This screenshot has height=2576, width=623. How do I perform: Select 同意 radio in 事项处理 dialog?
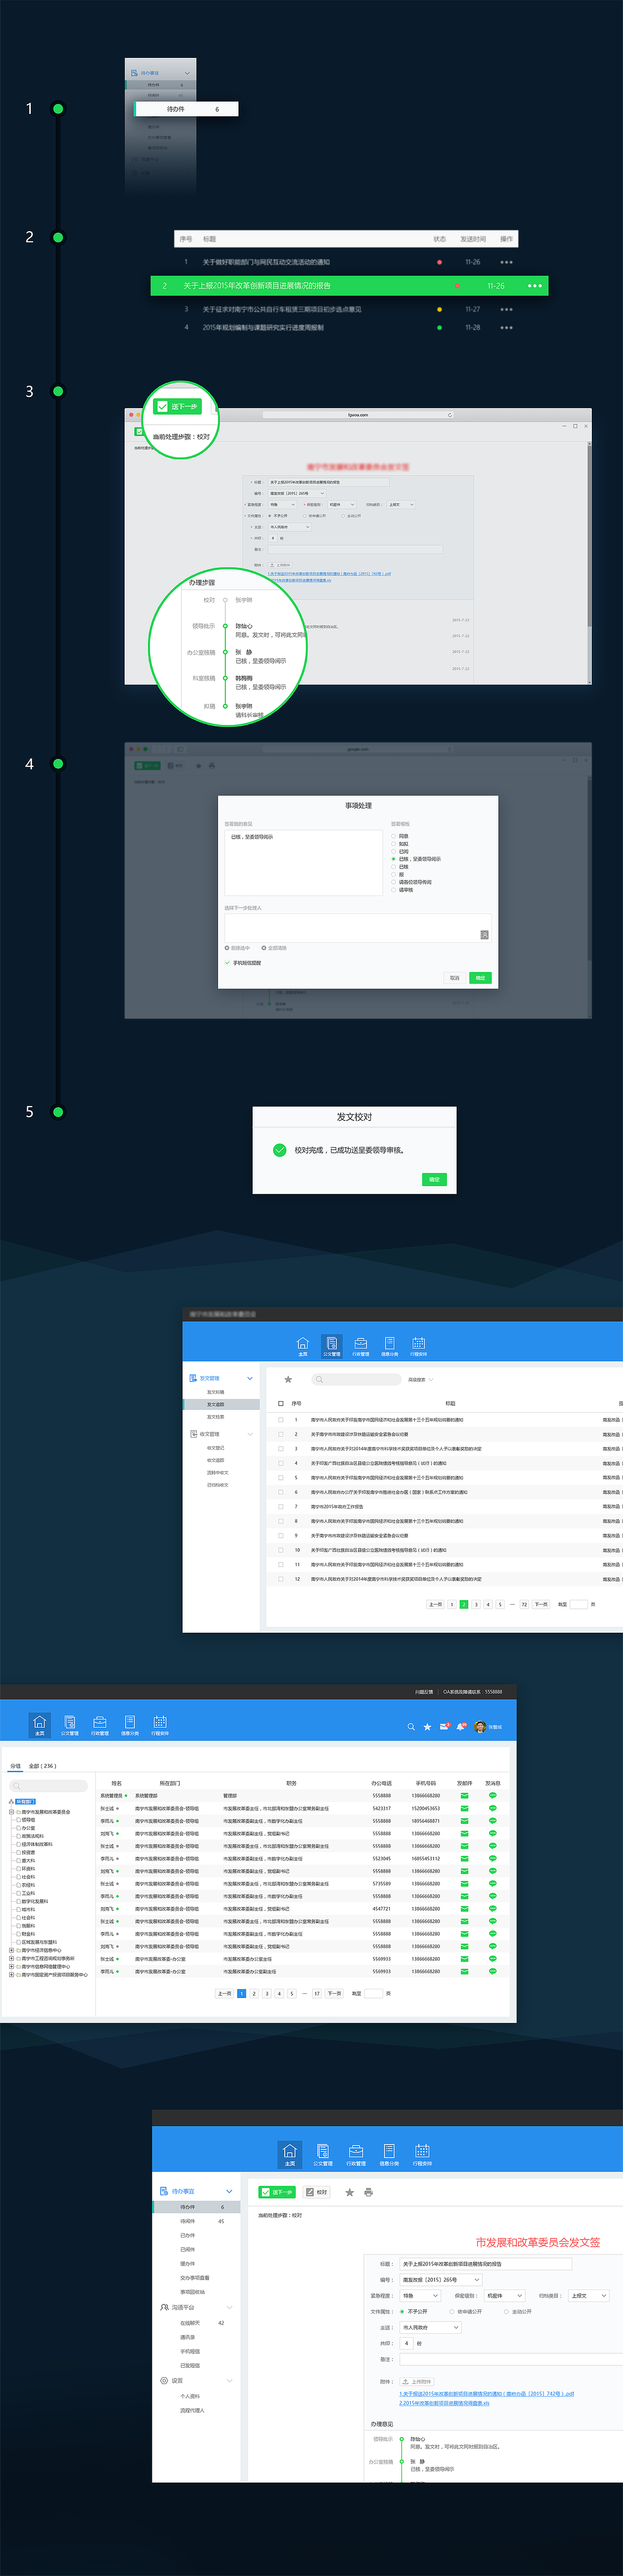(394, 836)
